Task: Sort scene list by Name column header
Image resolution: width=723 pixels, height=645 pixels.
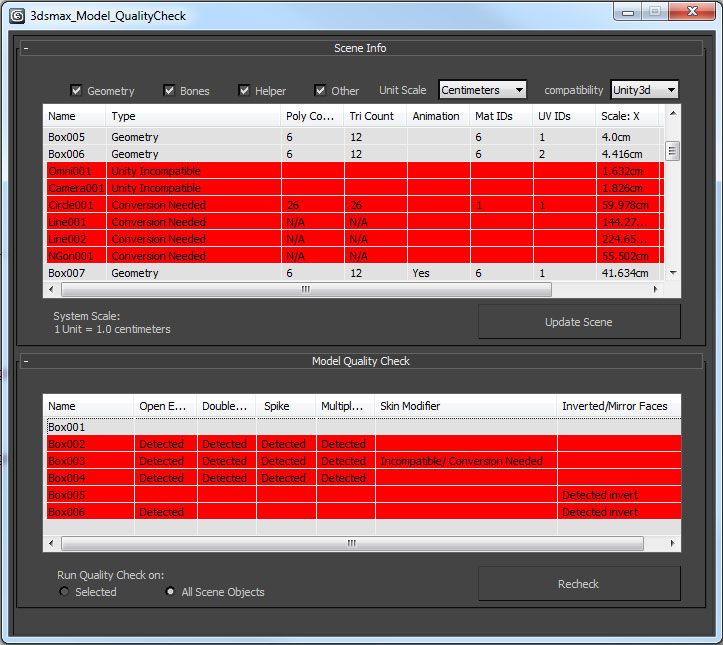Action: click(74, 116)
